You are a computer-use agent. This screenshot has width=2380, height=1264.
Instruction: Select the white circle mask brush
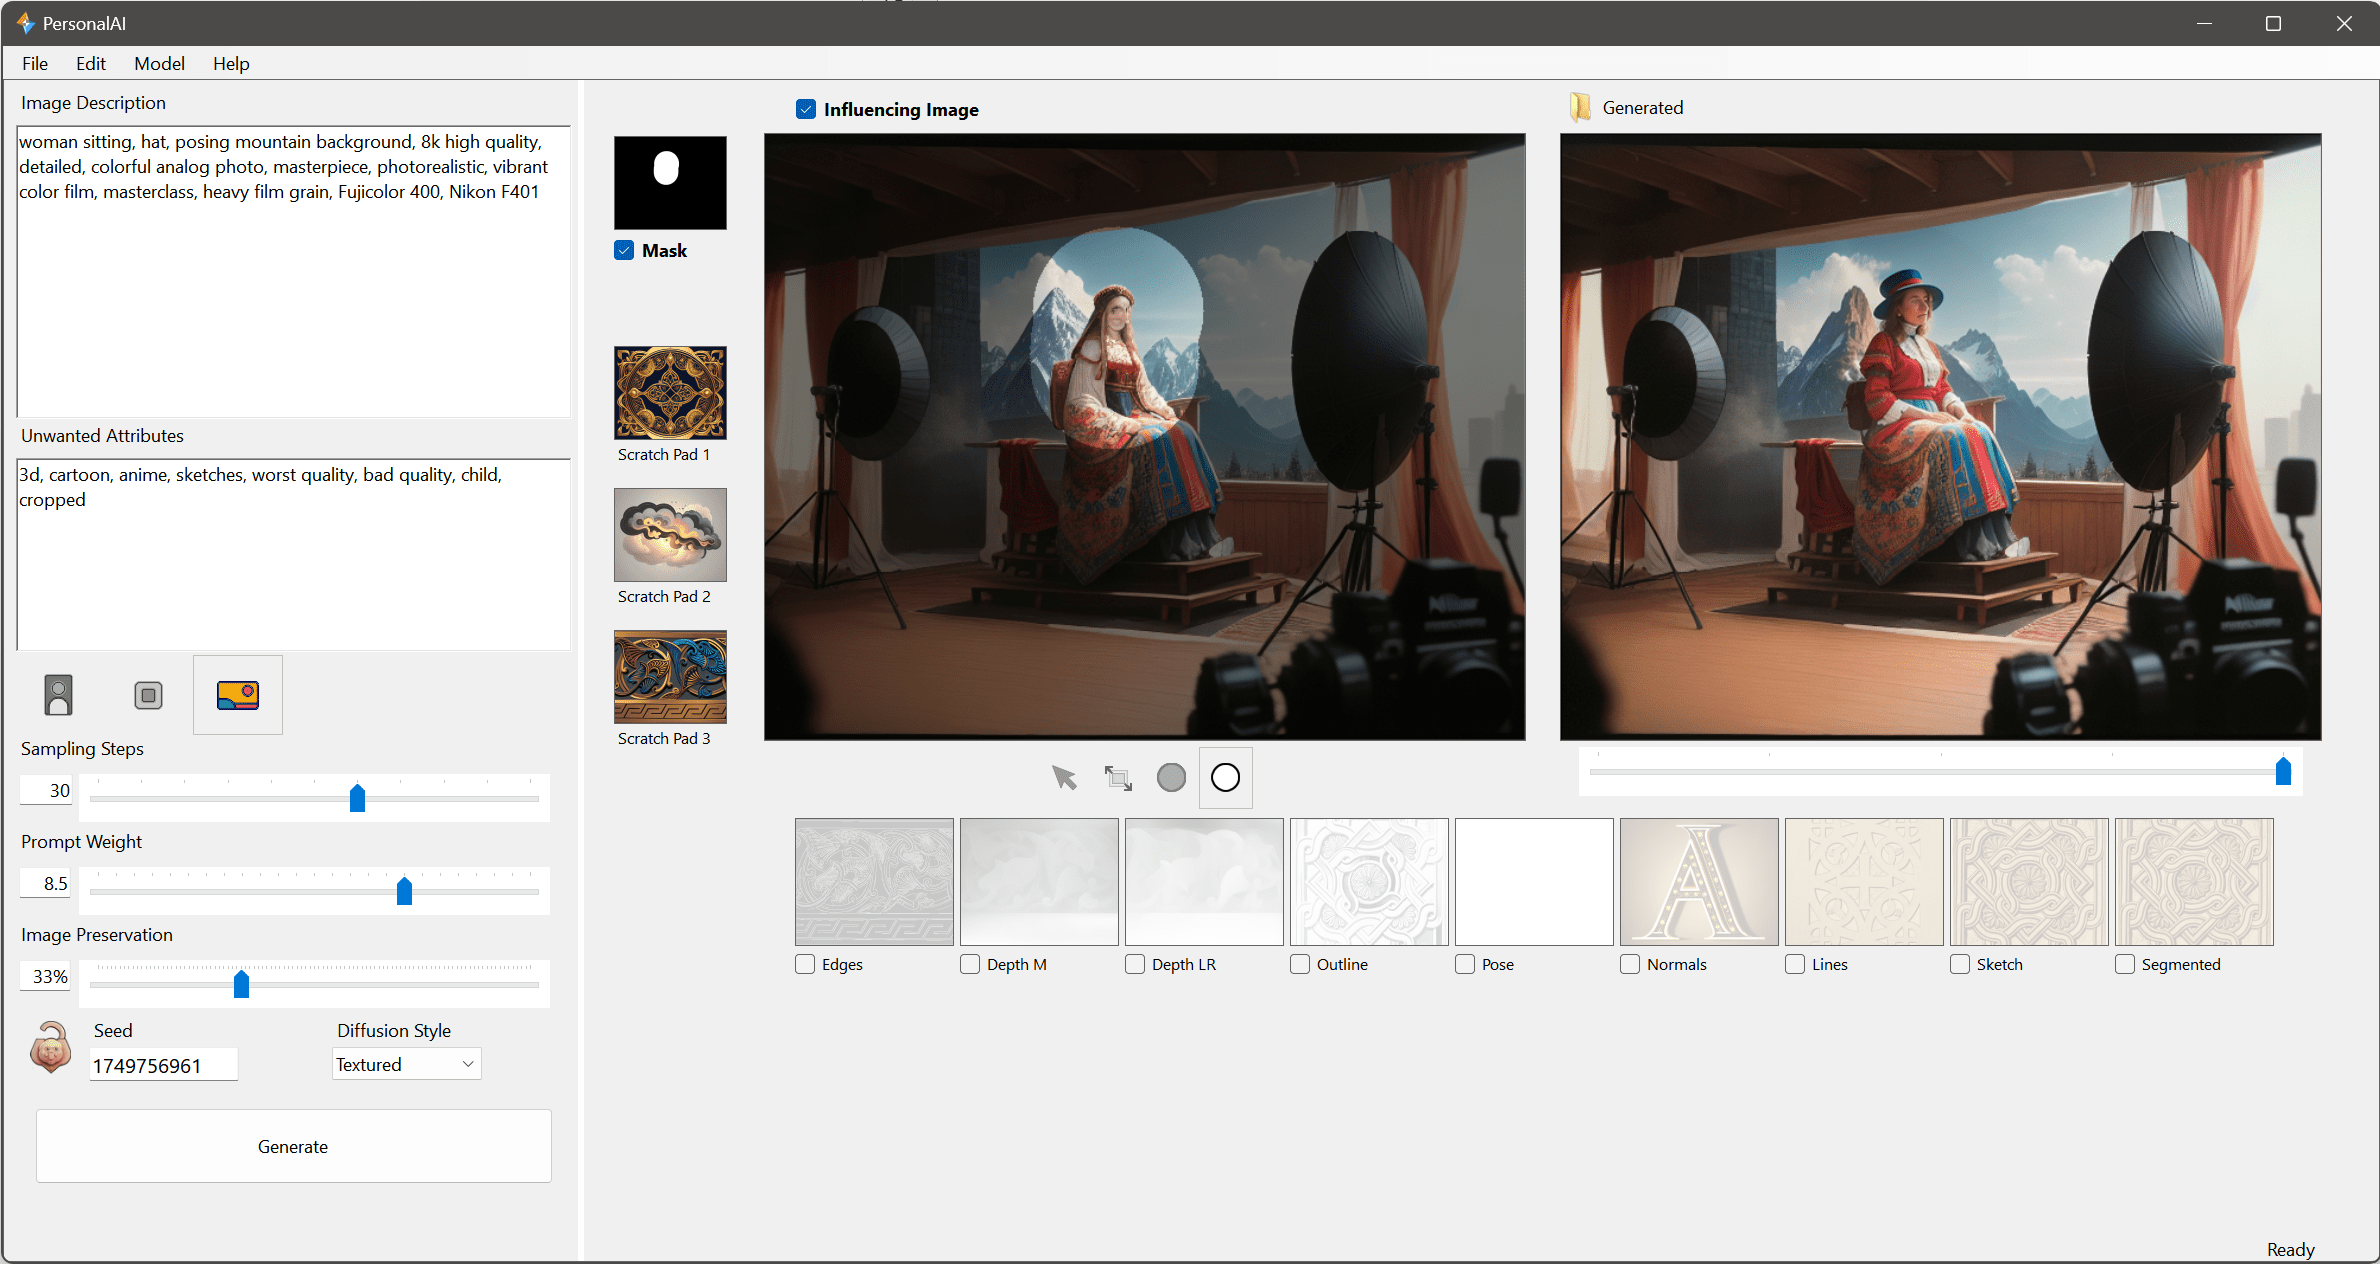click(x=1225, y=777)
